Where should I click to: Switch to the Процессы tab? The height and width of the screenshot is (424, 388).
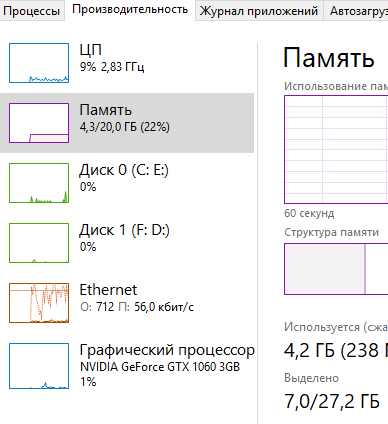coord(31,11)
